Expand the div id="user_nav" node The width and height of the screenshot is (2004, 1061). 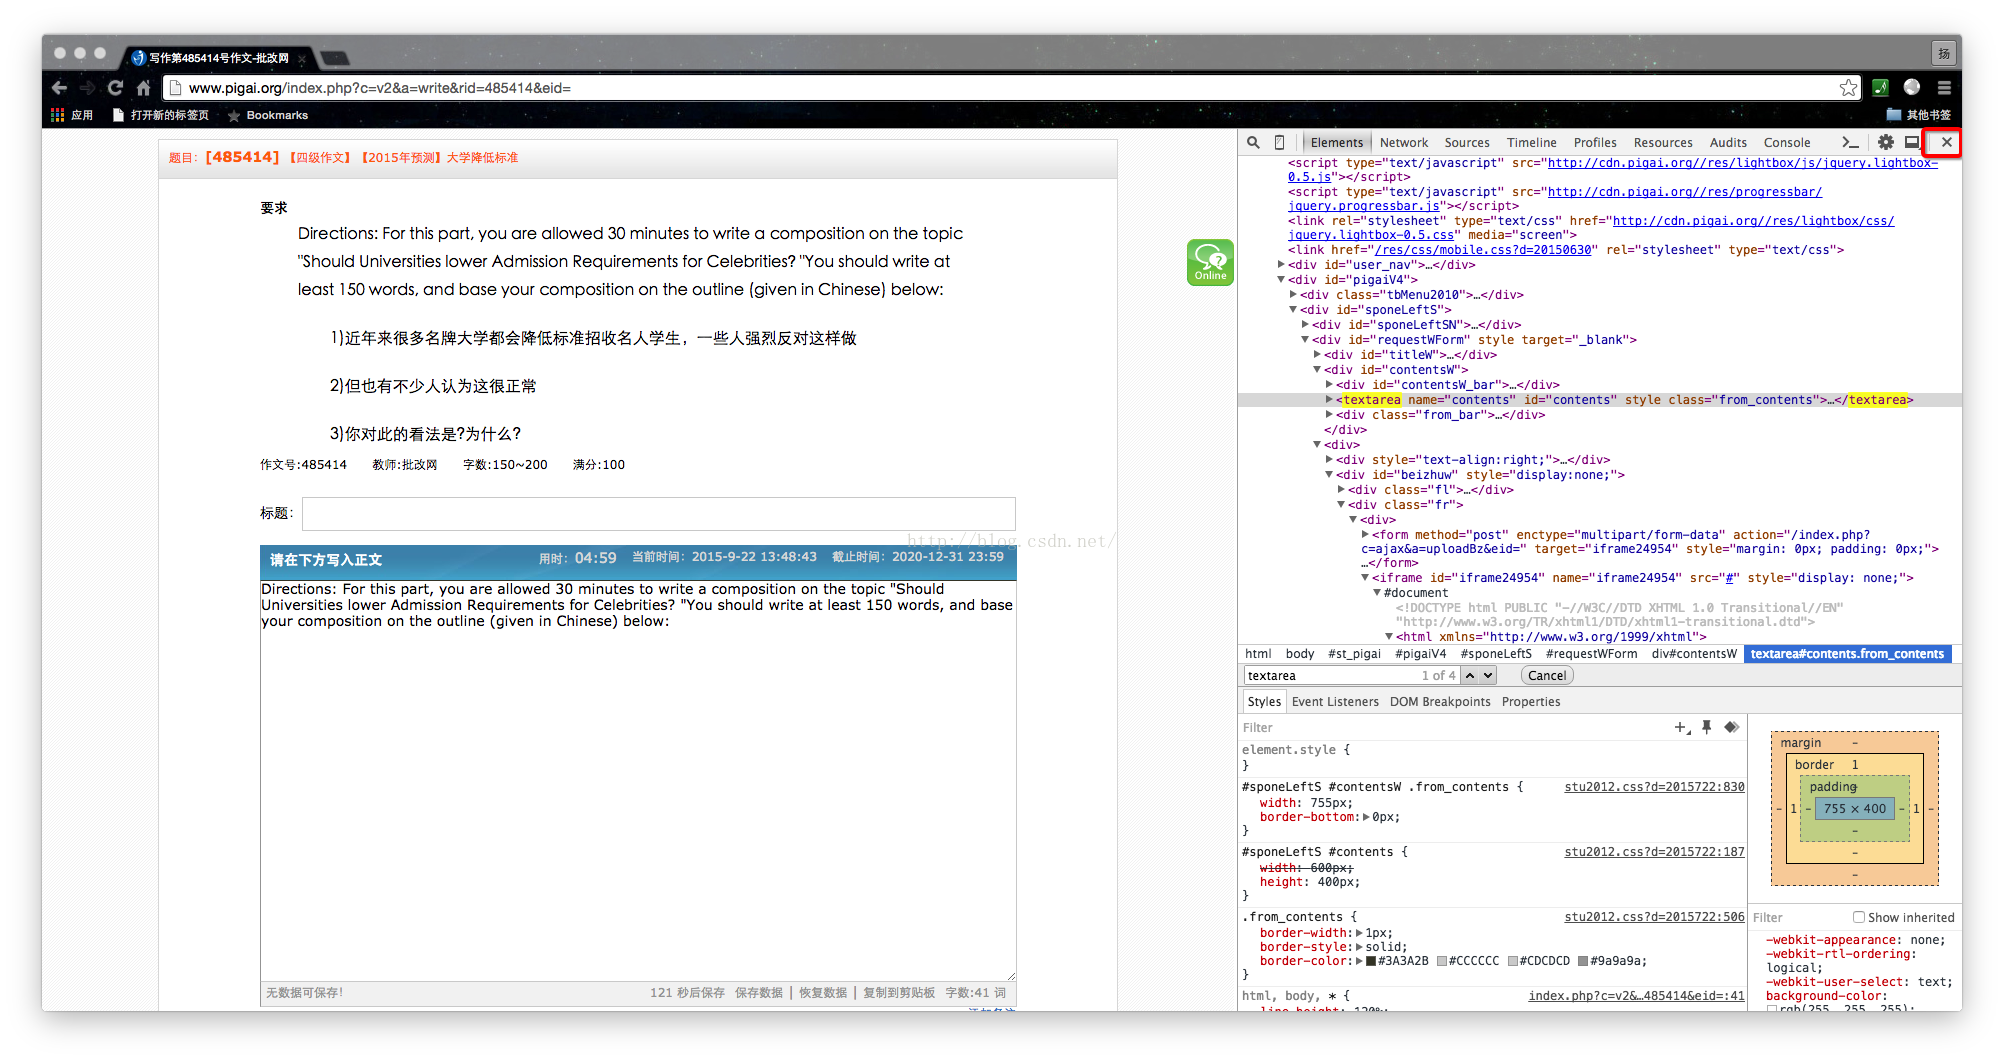[x=1281, y=265]
